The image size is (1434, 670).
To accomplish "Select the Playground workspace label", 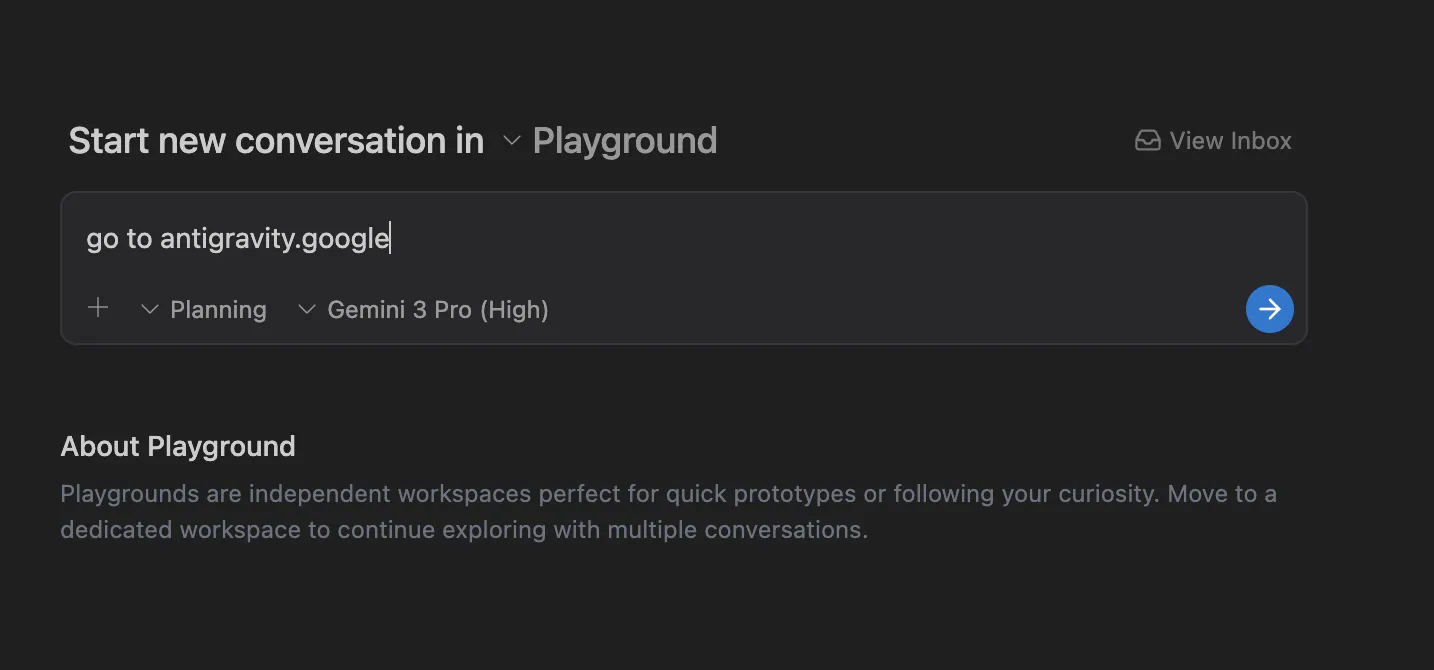I will tap(625, 140).
